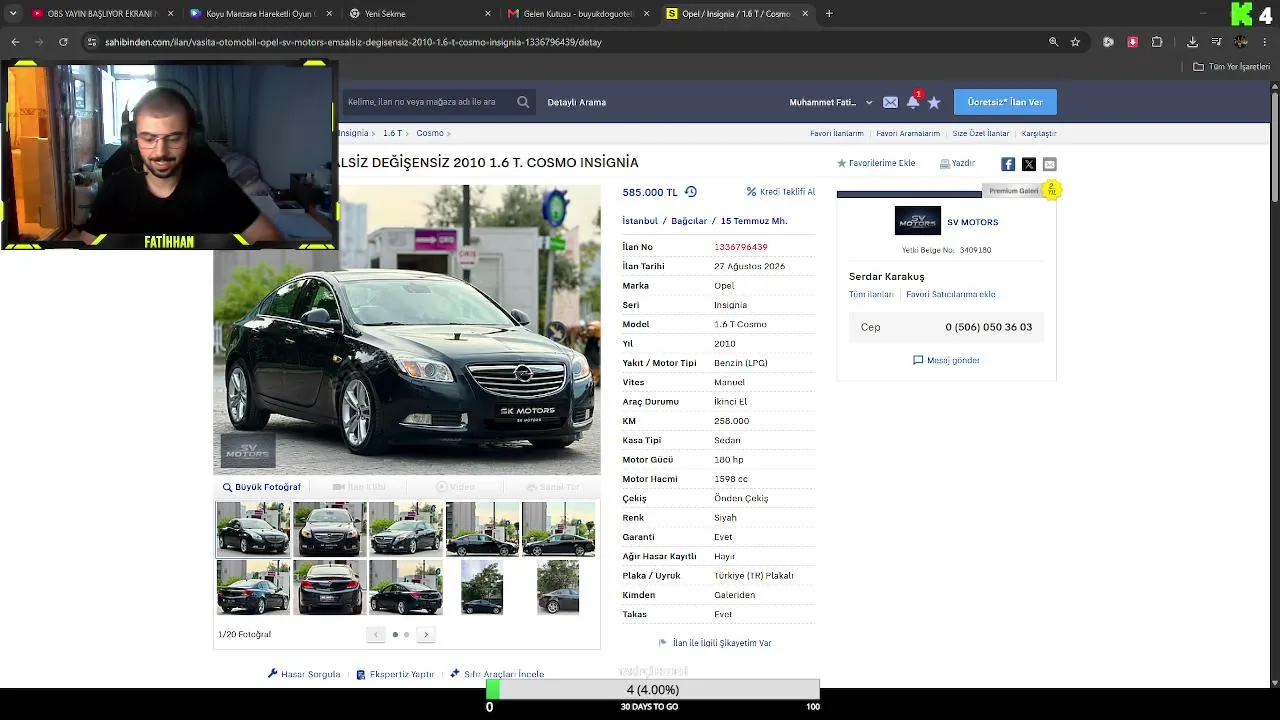
Task: Click Favorilerime Ekle
Action: tap(876, 163)
